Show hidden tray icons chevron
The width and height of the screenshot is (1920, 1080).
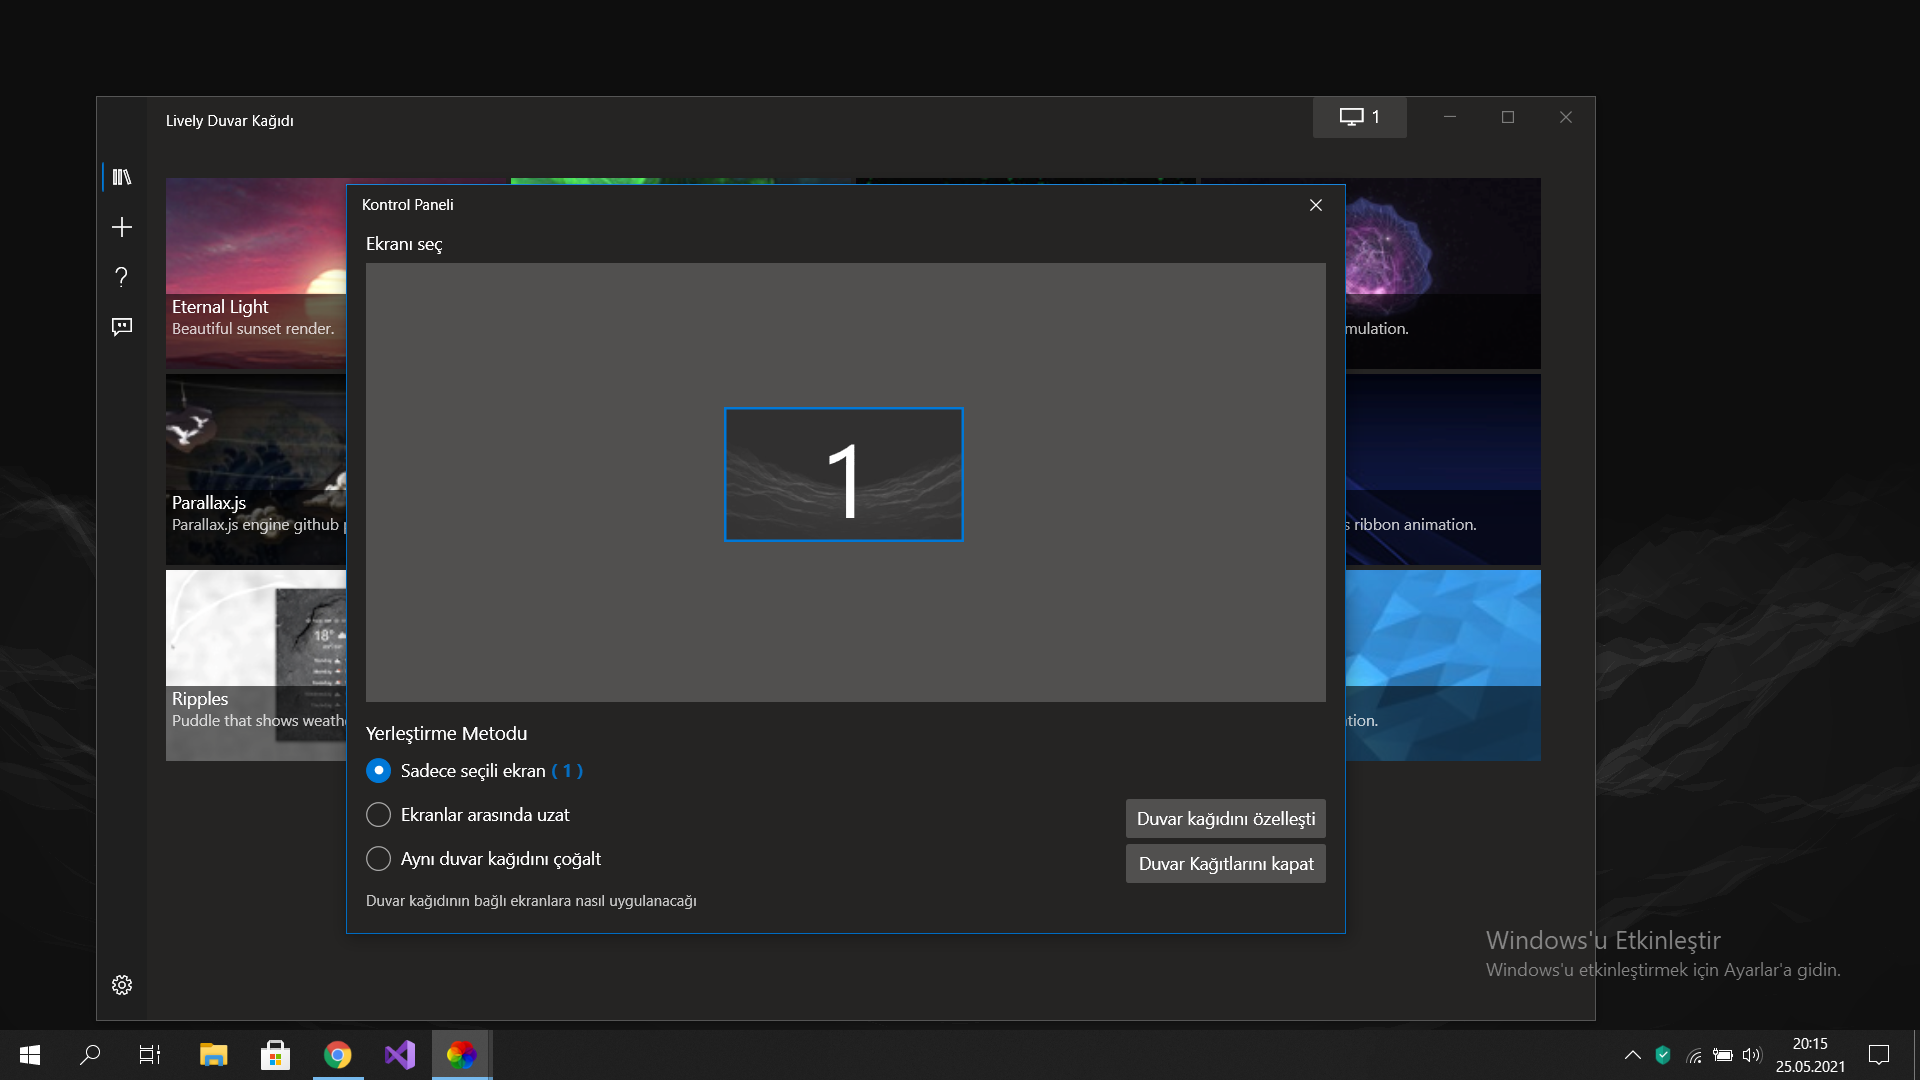click(x=1632, y=1055)
